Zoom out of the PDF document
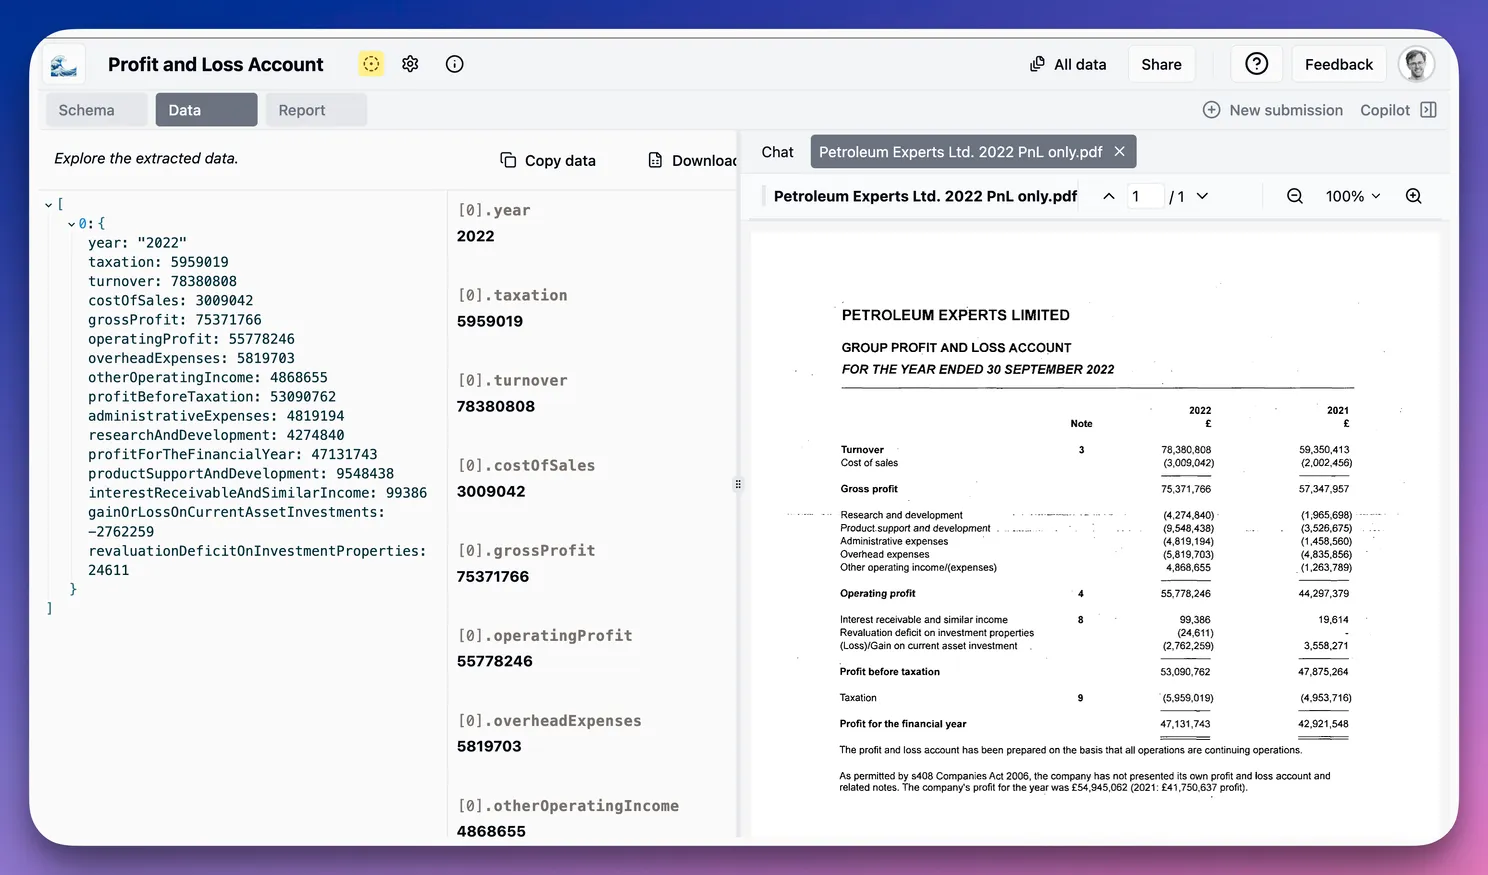This screenshot has height=875, width=1488. point(1294,196)
